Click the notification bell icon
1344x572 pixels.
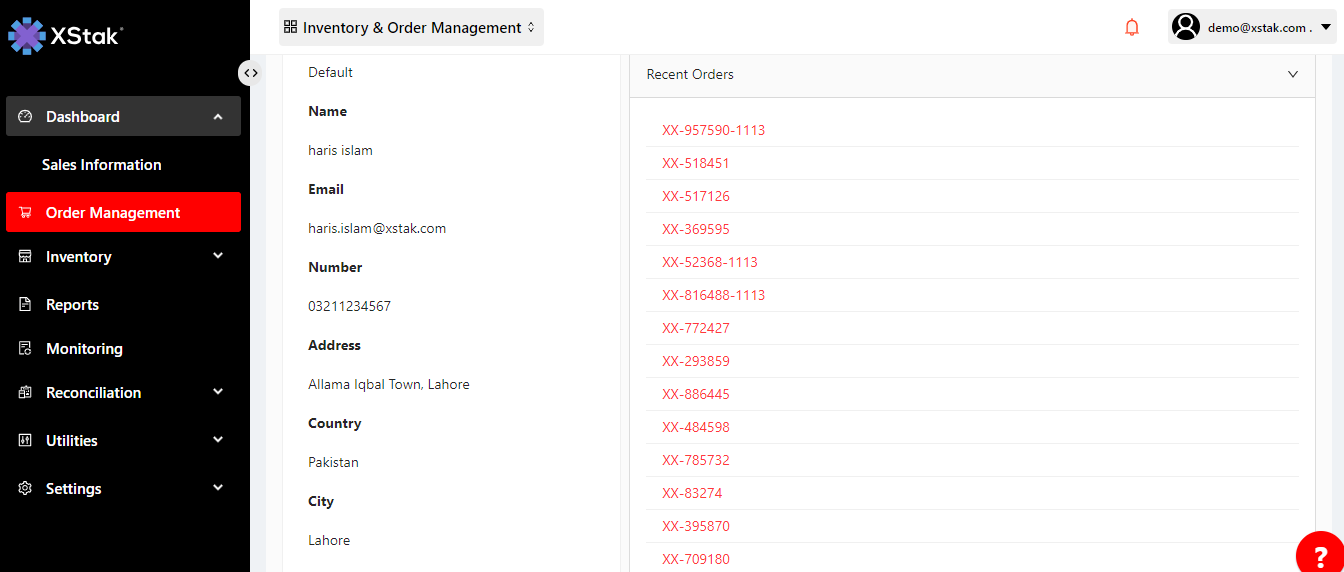click(1132, 28)
